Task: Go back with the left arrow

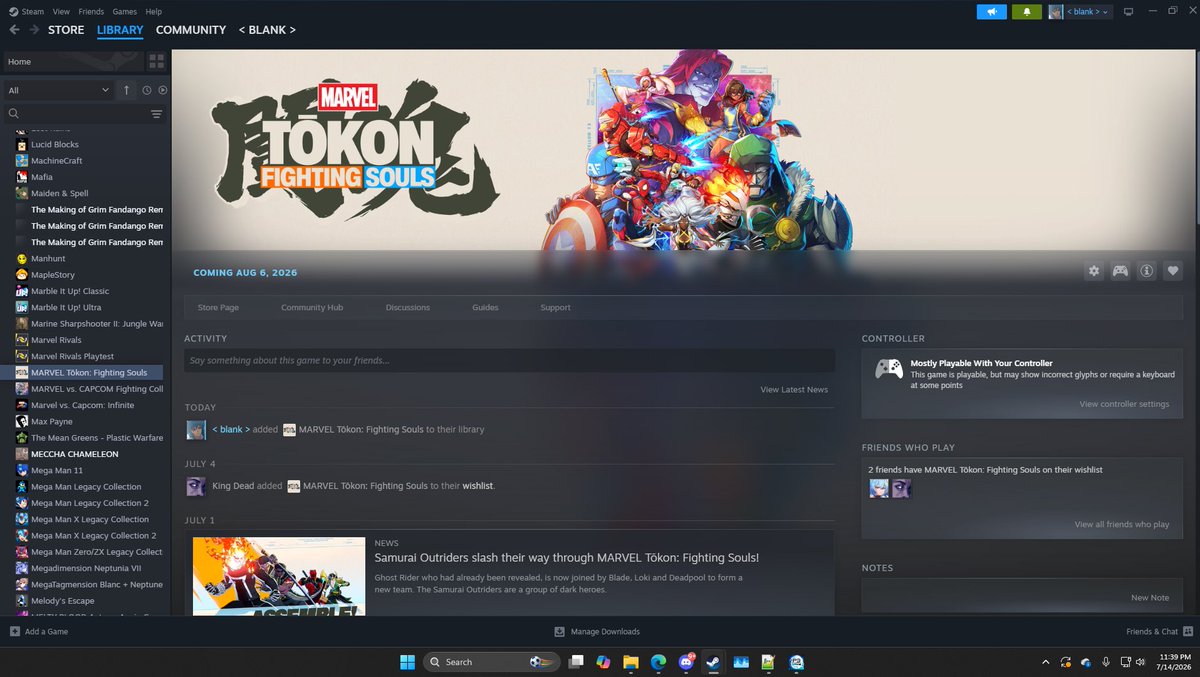Action: 14,30
